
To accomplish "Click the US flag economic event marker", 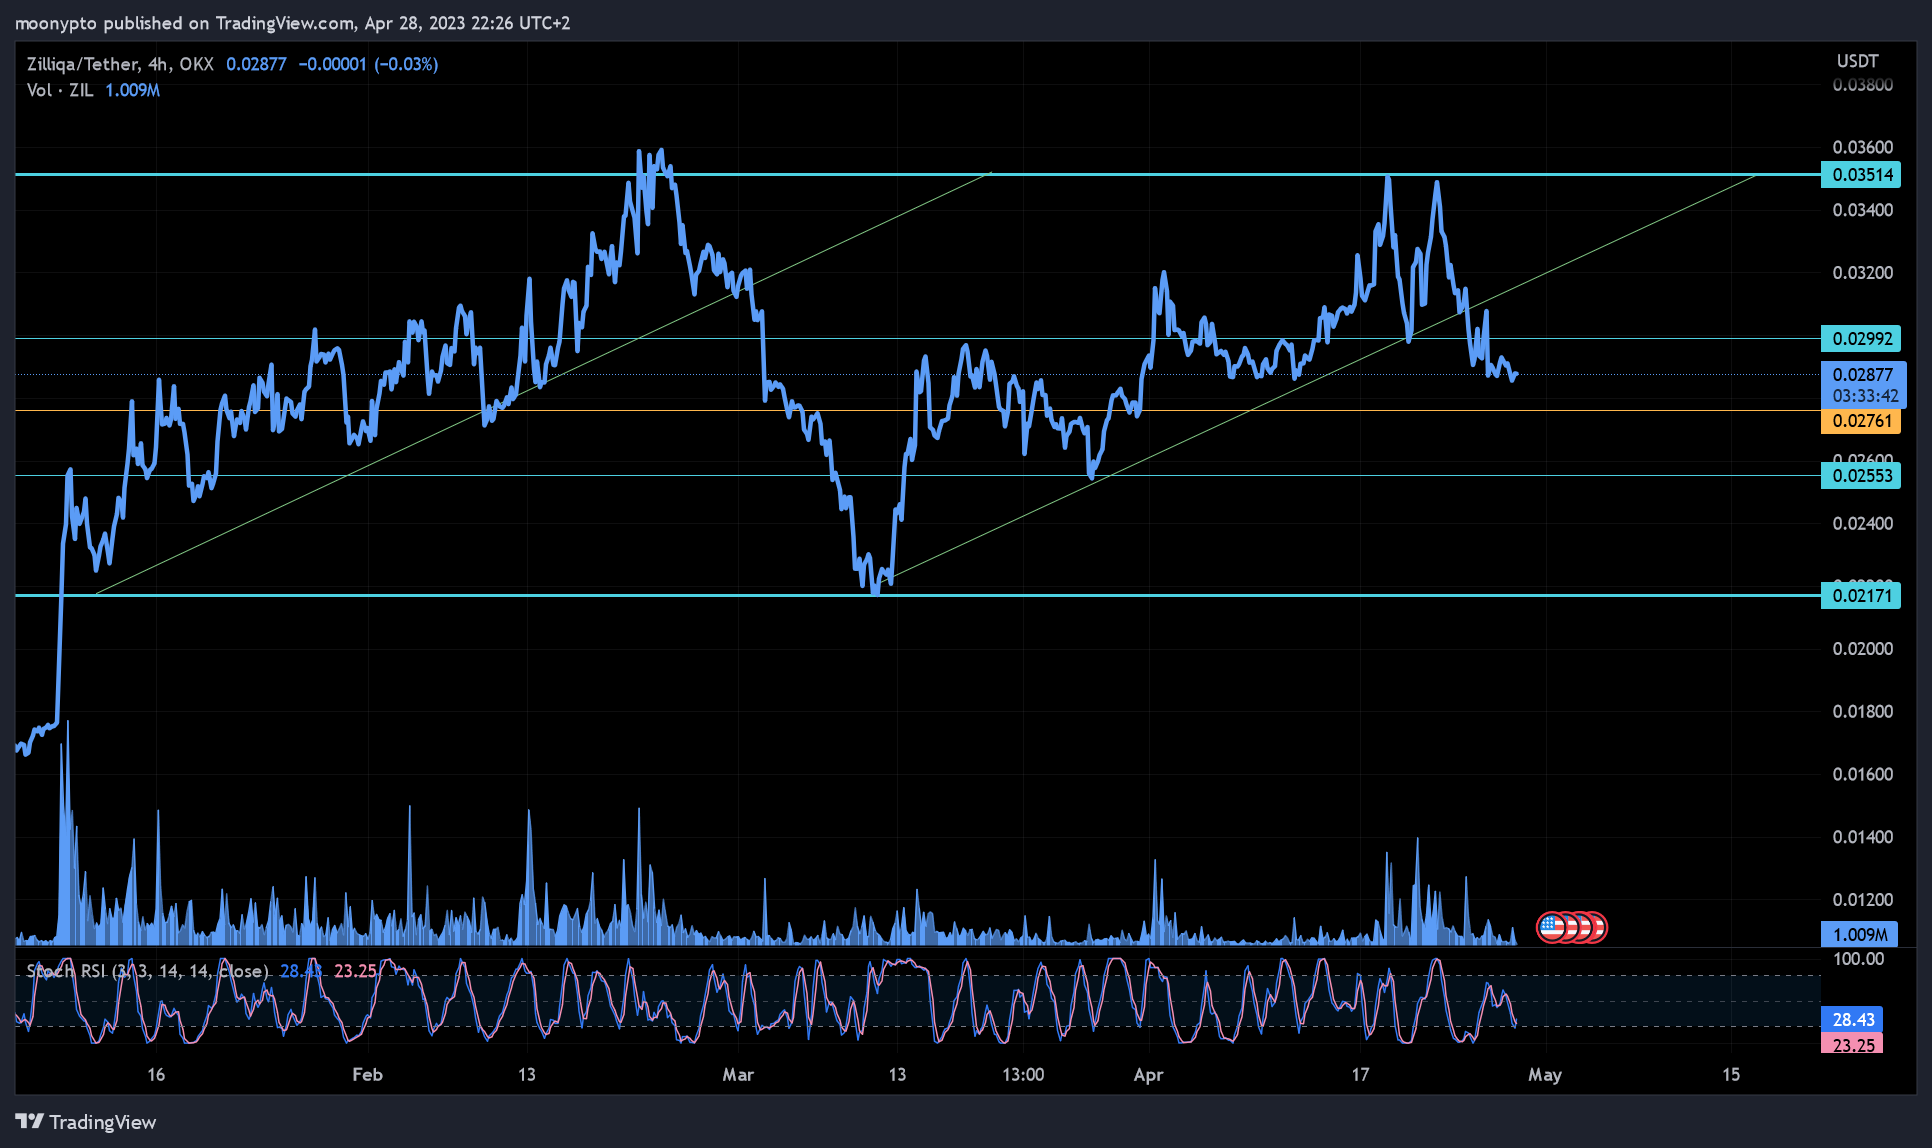I will pyautogui.click(x=1551, y=928).
